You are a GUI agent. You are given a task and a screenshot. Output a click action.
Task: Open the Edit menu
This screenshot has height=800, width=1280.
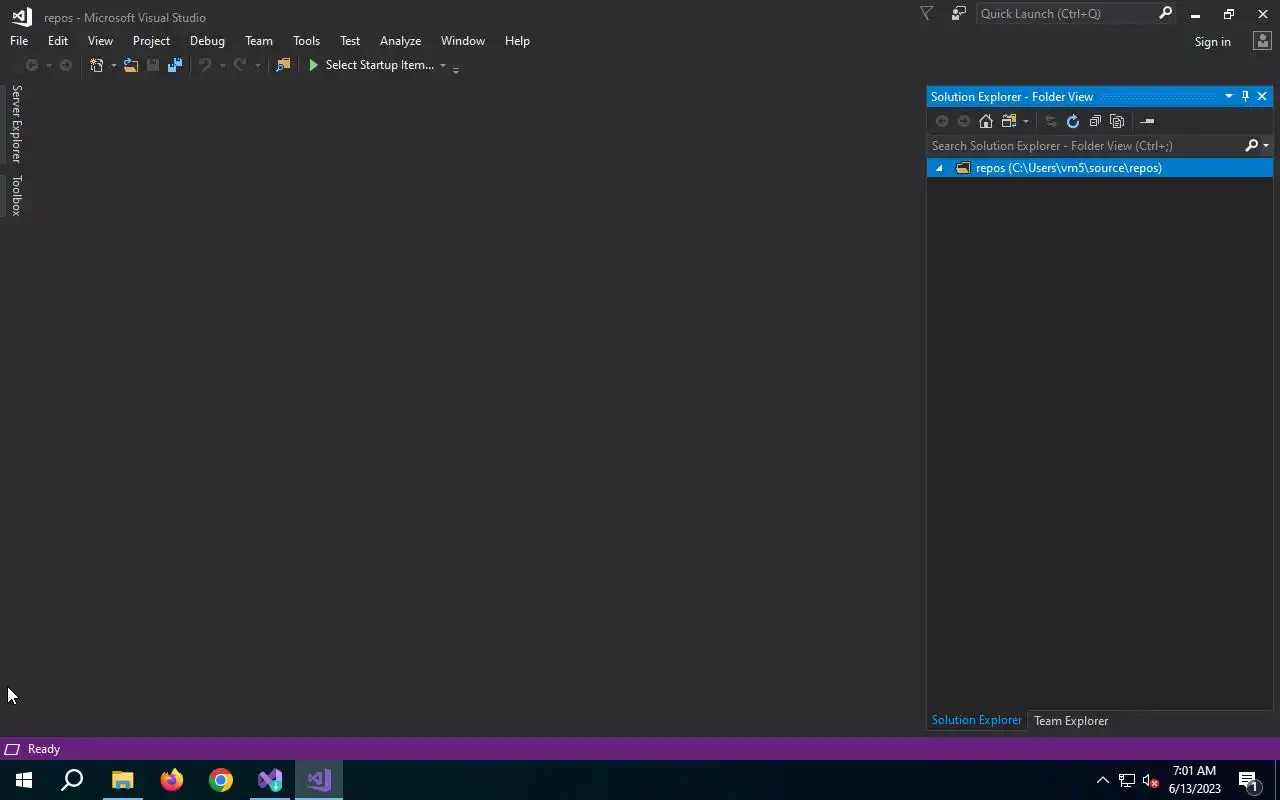tap(58, 41)
